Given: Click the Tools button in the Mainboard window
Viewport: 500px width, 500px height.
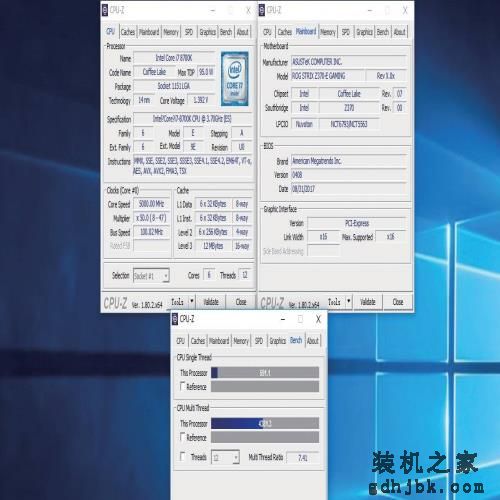Looking at the screenshot, I should point(334,302).
